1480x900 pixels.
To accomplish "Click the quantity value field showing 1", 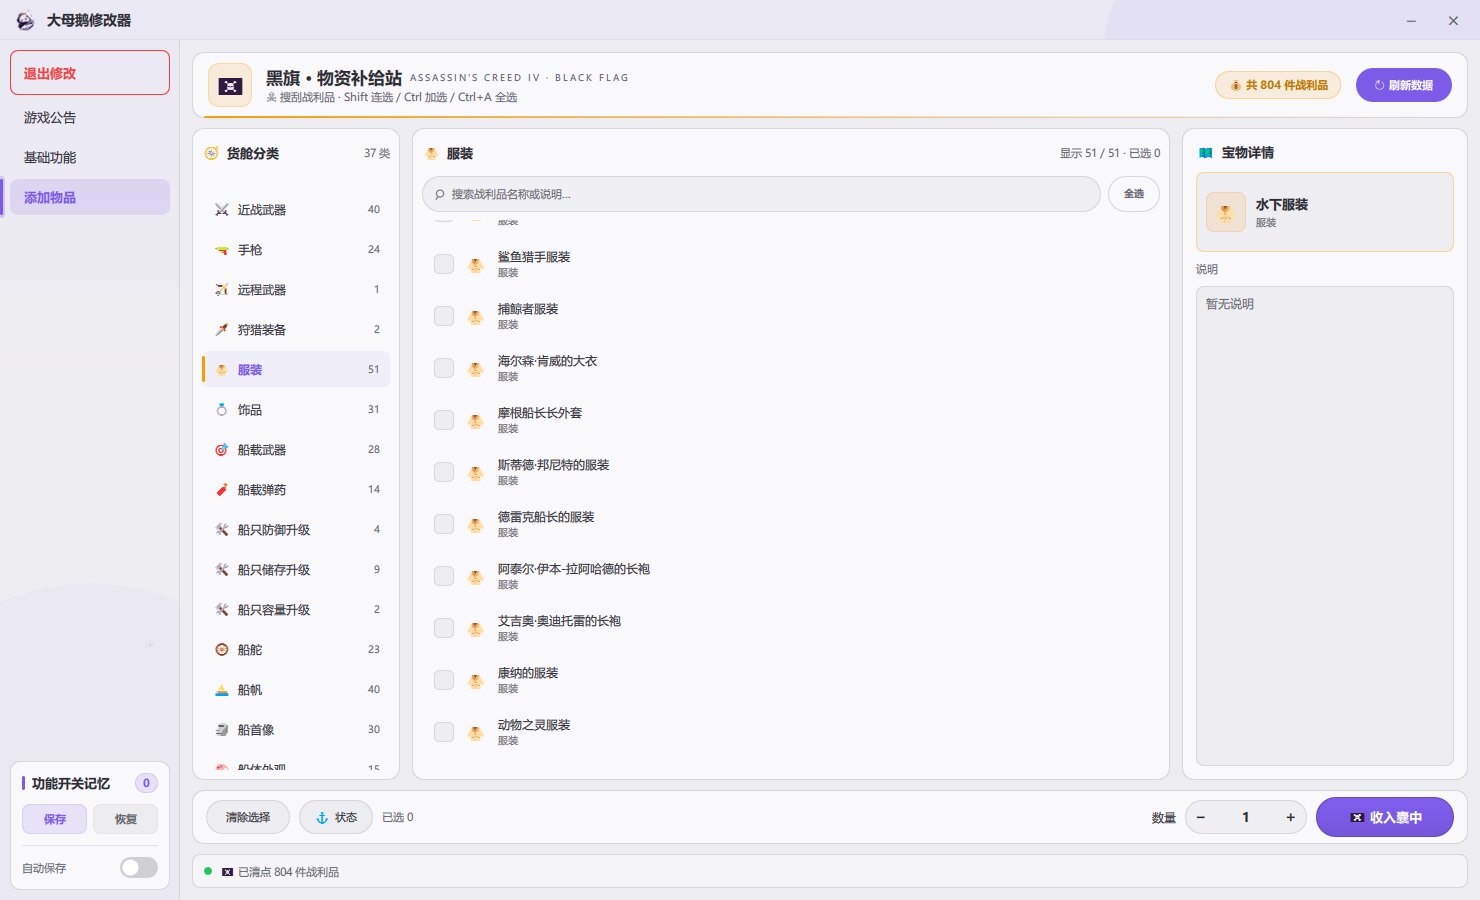I will [1246, 817].
